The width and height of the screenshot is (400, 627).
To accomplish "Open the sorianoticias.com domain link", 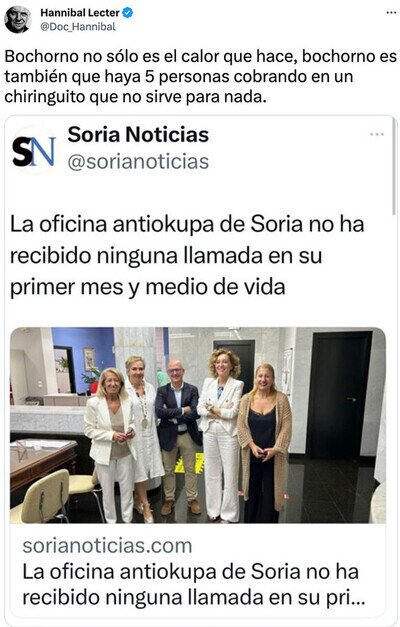I will pyautogui.click(x=107, y=546).
